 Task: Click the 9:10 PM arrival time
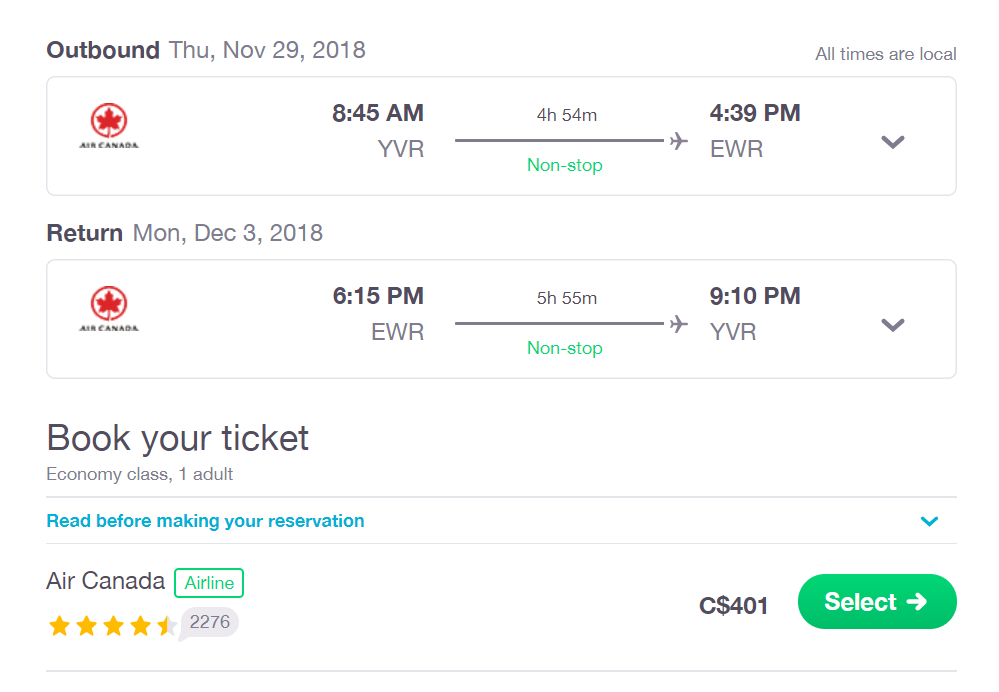[x=755, y=296]
